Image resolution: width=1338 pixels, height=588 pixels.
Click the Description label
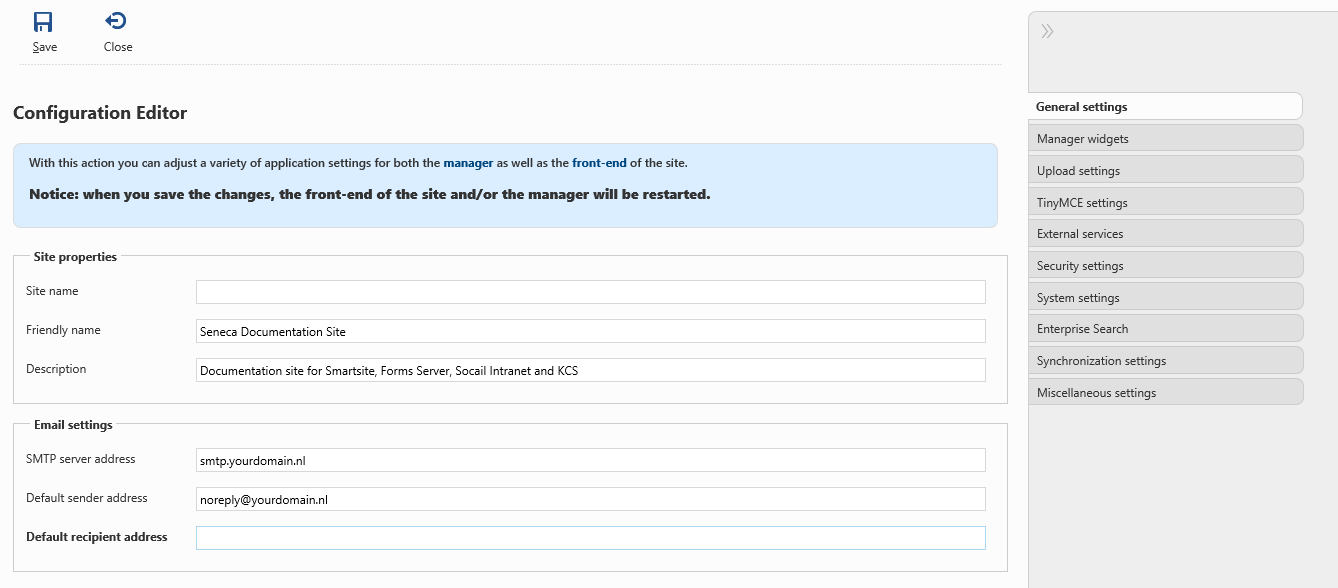[x=56, y=369]
